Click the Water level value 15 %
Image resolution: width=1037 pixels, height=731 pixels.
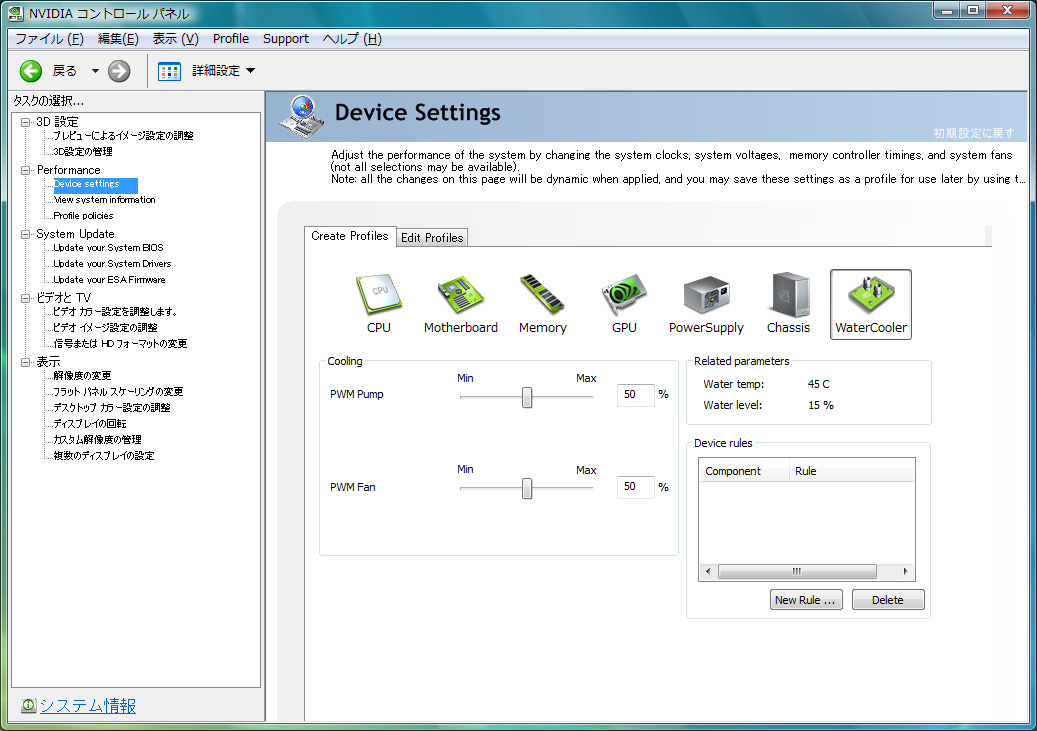[x=821, y=405]
